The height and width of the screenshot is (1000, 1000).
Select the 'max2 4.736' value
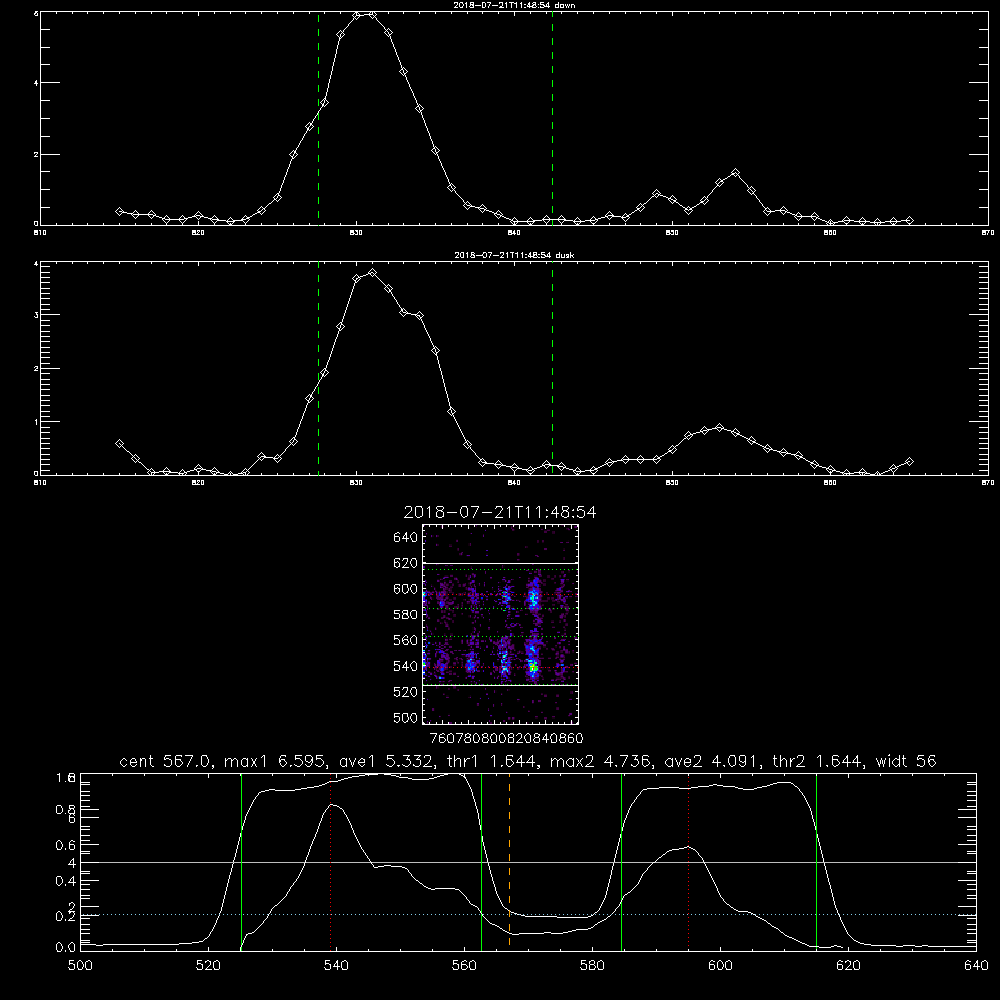point(599,761)
